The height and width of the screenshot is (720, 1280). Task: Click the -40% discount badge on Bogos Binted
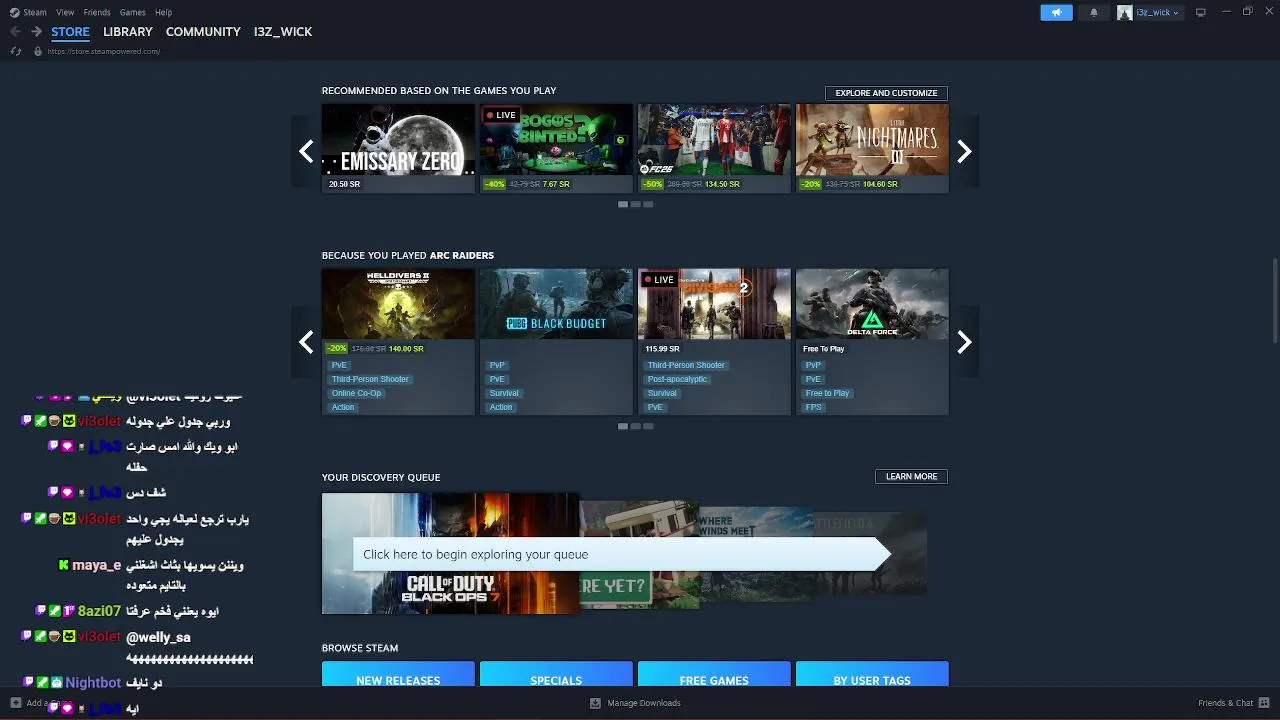[495, 184]
